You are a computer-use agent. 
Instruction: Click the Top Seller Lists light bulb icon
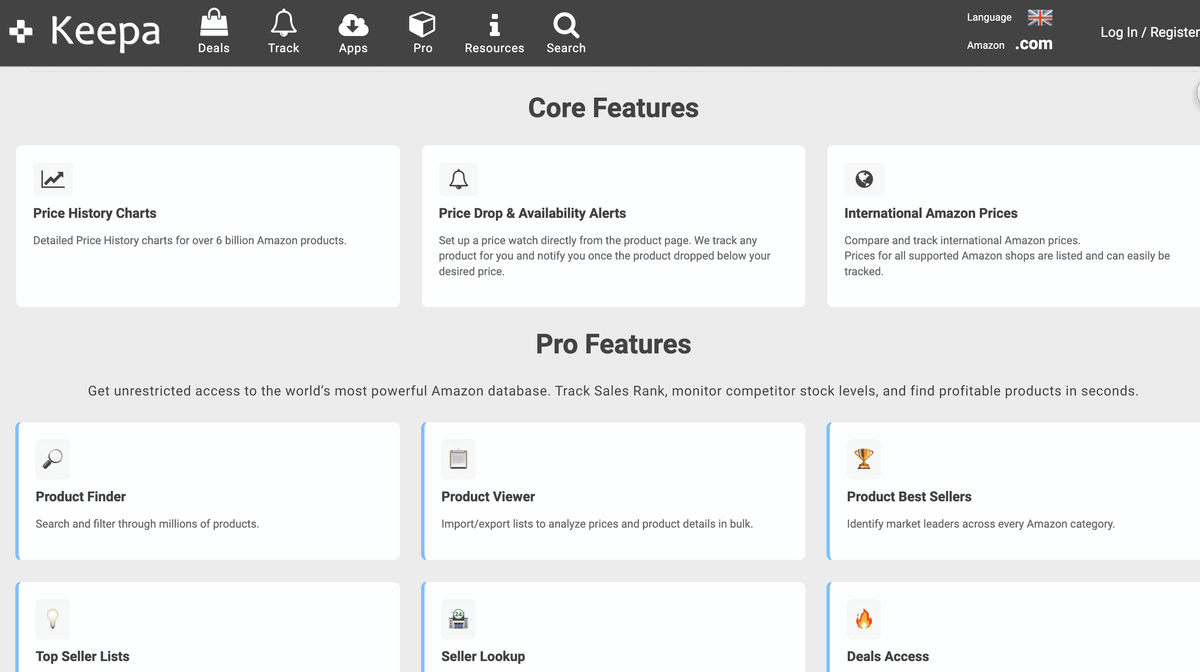53,618
